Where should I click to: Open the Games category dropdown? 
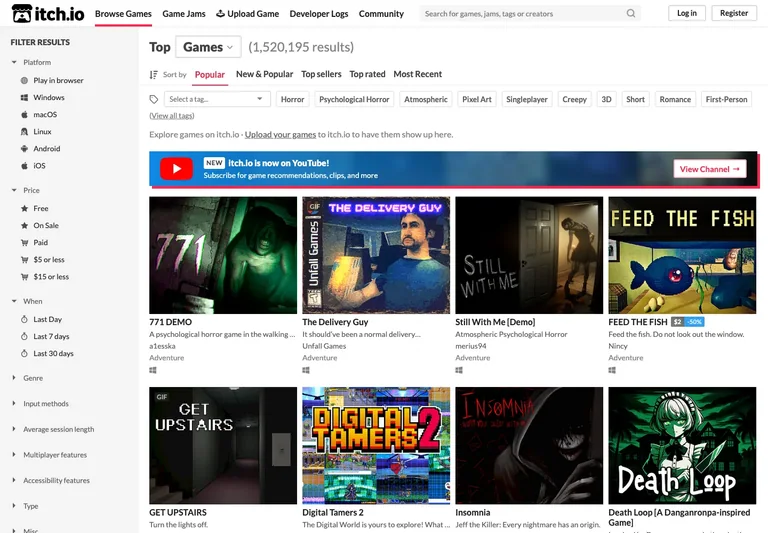208,47
